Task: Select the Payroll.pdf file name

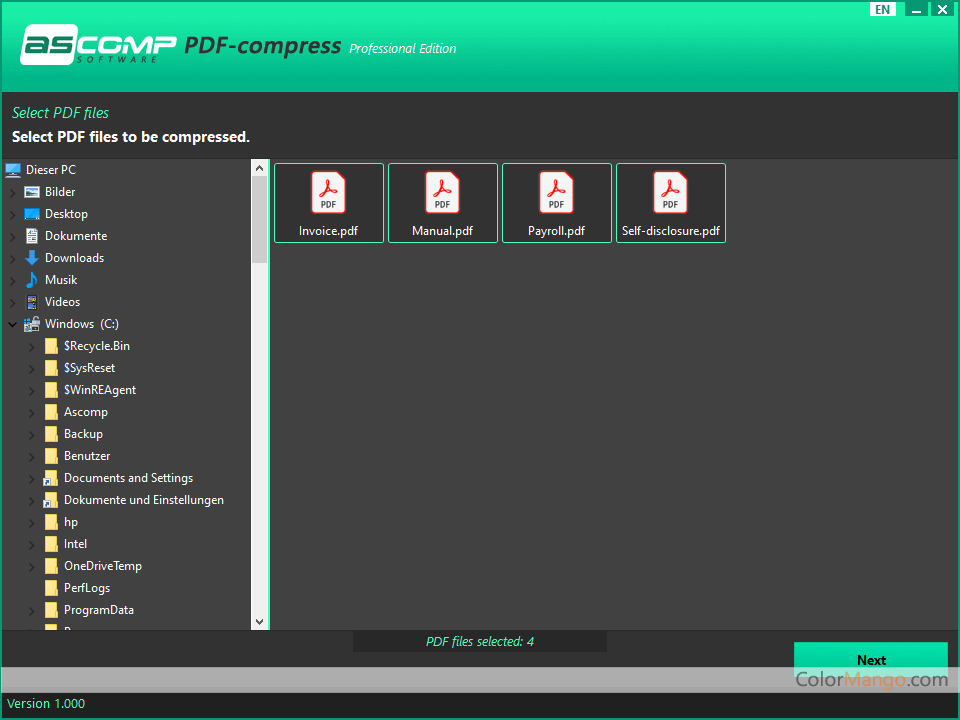Action: [556, 231]
